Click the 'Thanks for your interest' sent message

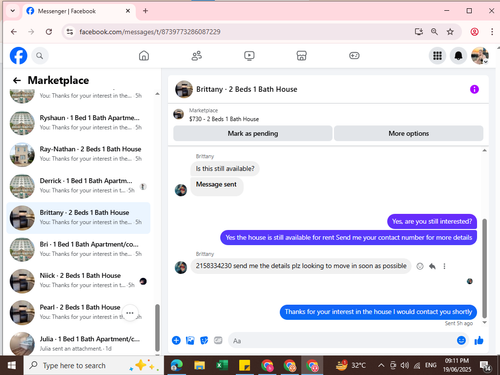coord(378,312)
